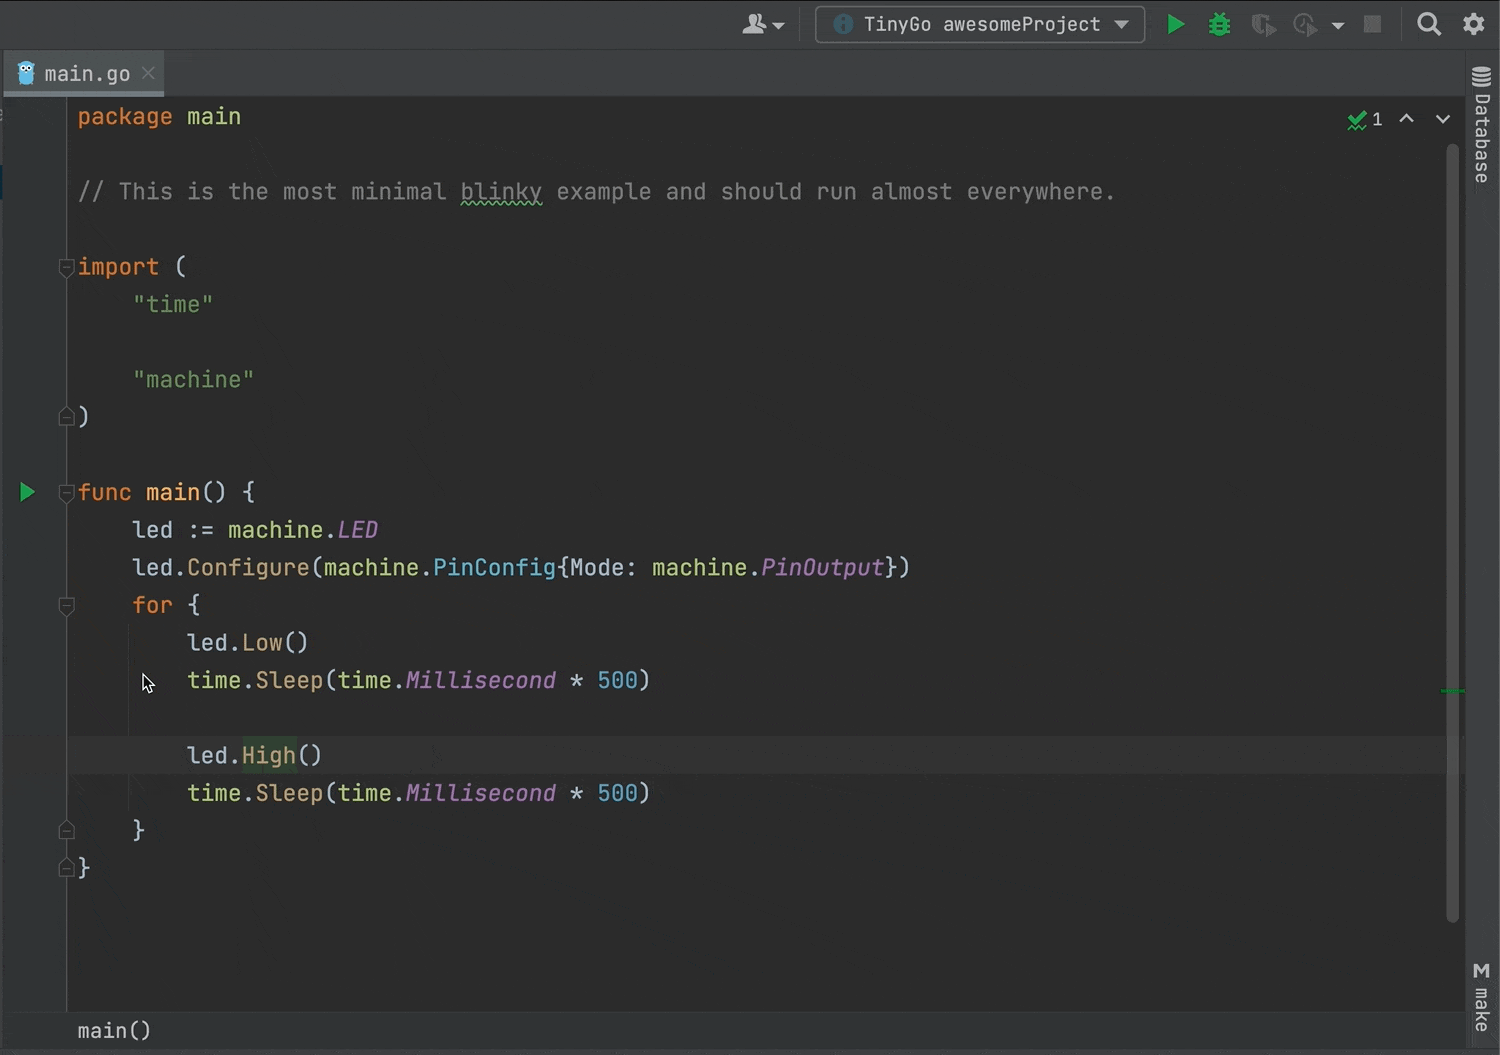Collapse the for loop fold marker
This screenshot has height=1055, width=1500.
(x=66, y=605)
